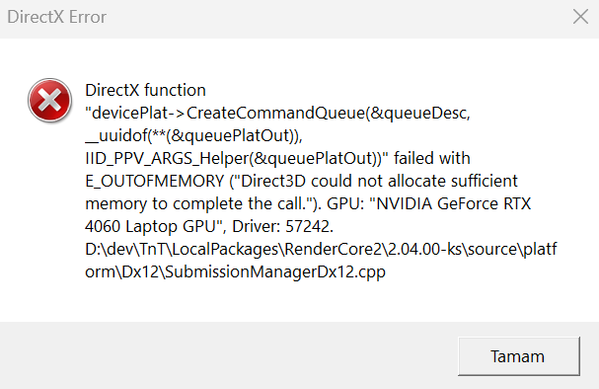Click the D:\dev\TnT\LocalPackages path line
599x389 pixels.
pyautogui.click(x=321, y=249)
